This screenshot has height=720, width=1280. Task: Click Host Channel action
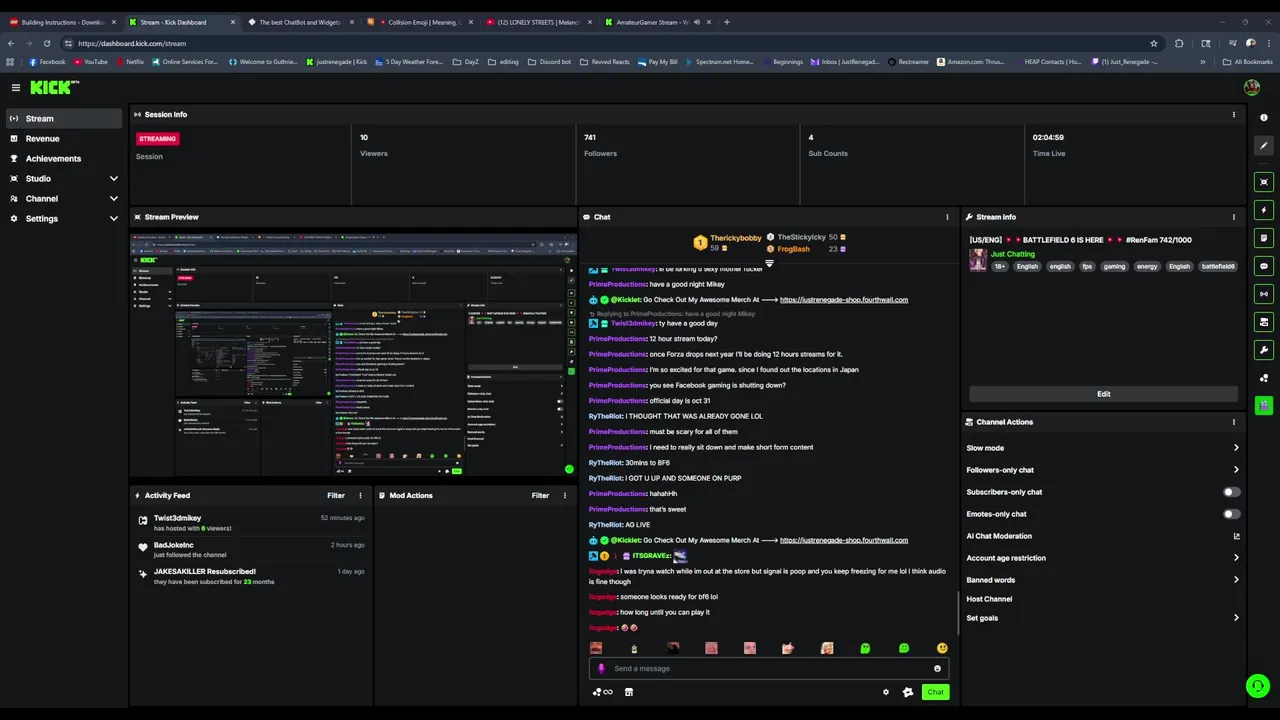989,599
